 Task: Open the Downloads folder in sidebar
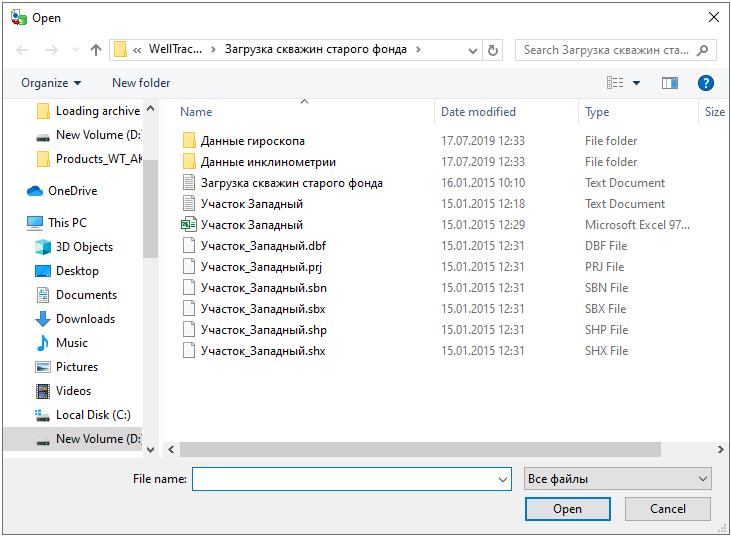click(85, 319)
